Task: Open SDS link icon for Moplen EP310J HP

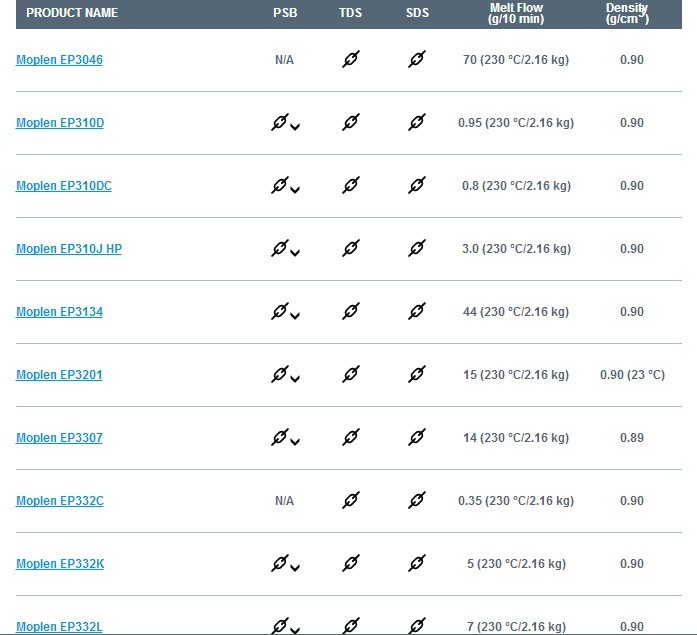Action: [417, 248]
